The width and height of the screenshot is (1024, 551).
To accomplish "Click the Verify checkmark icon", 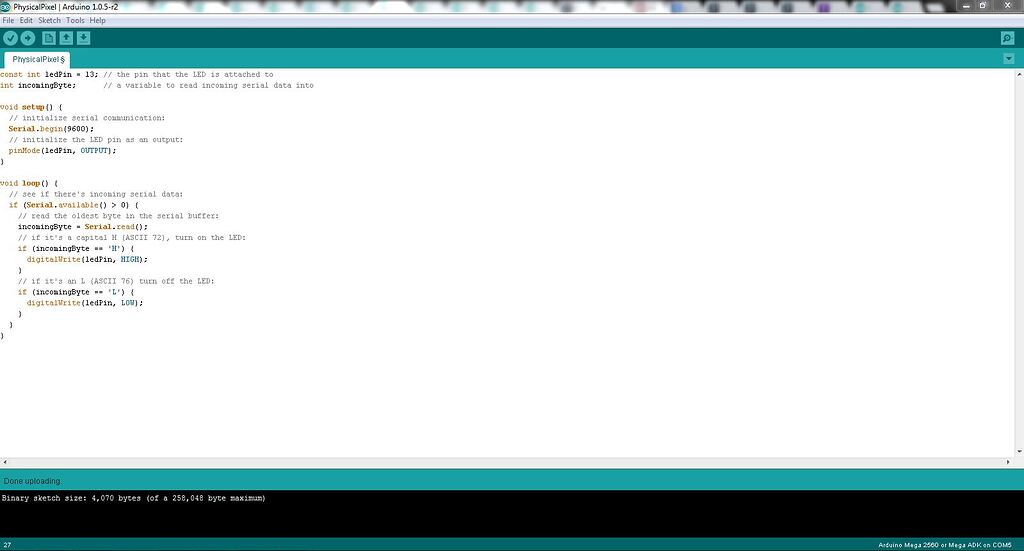I will click(x=10, y=39).
